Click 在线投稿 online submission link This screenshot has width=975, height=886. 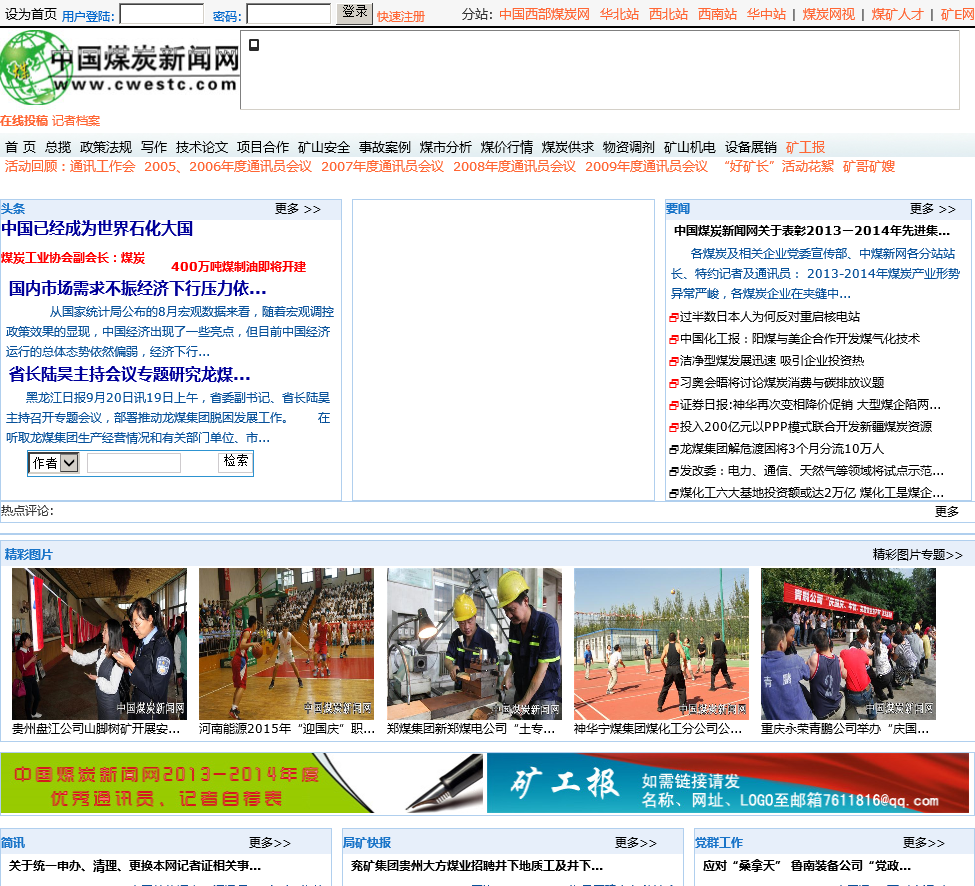(x=24, y=121)
